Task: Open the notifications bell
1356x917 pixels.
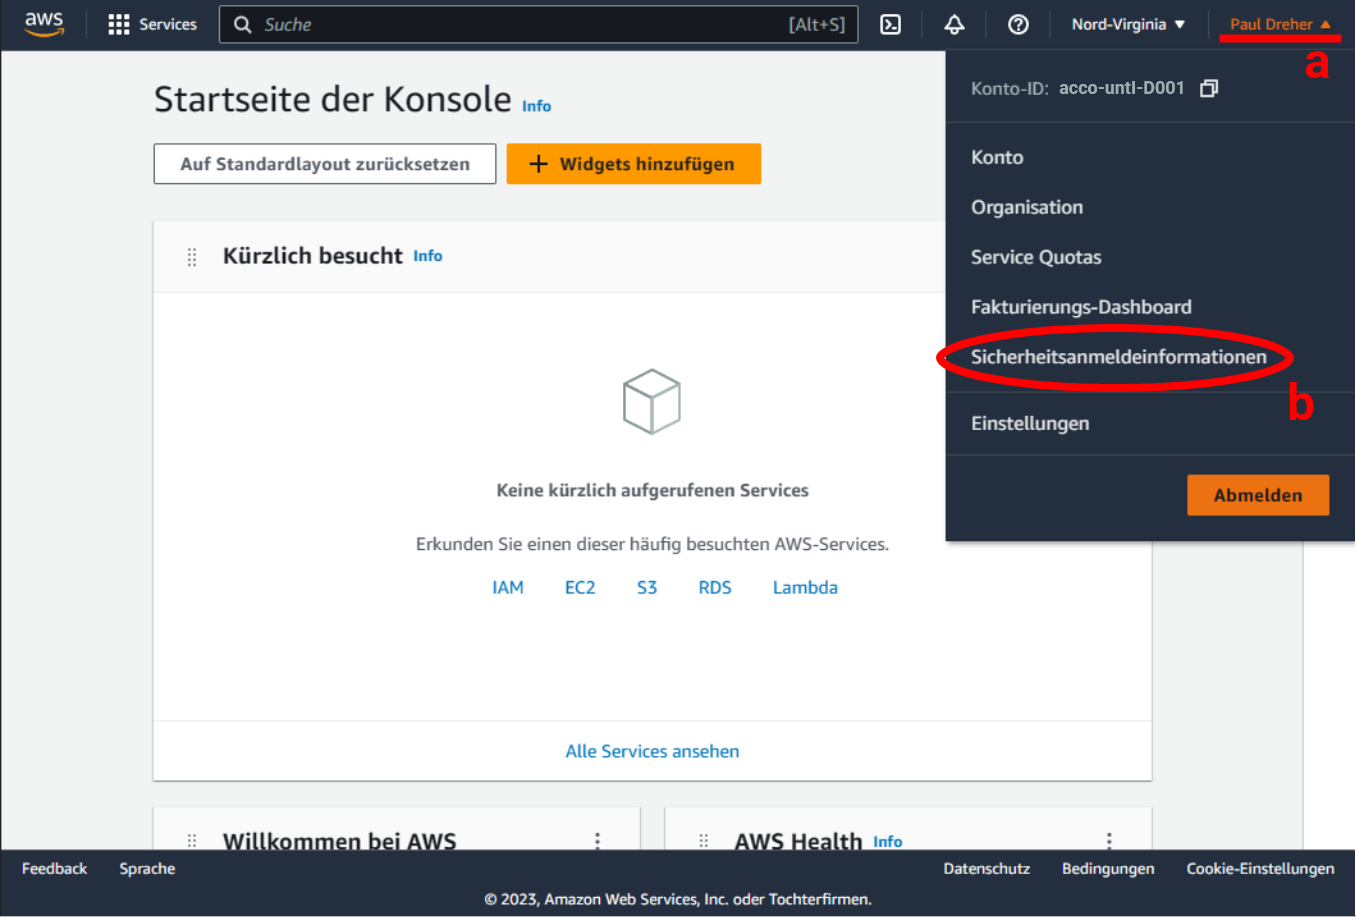Action: pos(954,25)
